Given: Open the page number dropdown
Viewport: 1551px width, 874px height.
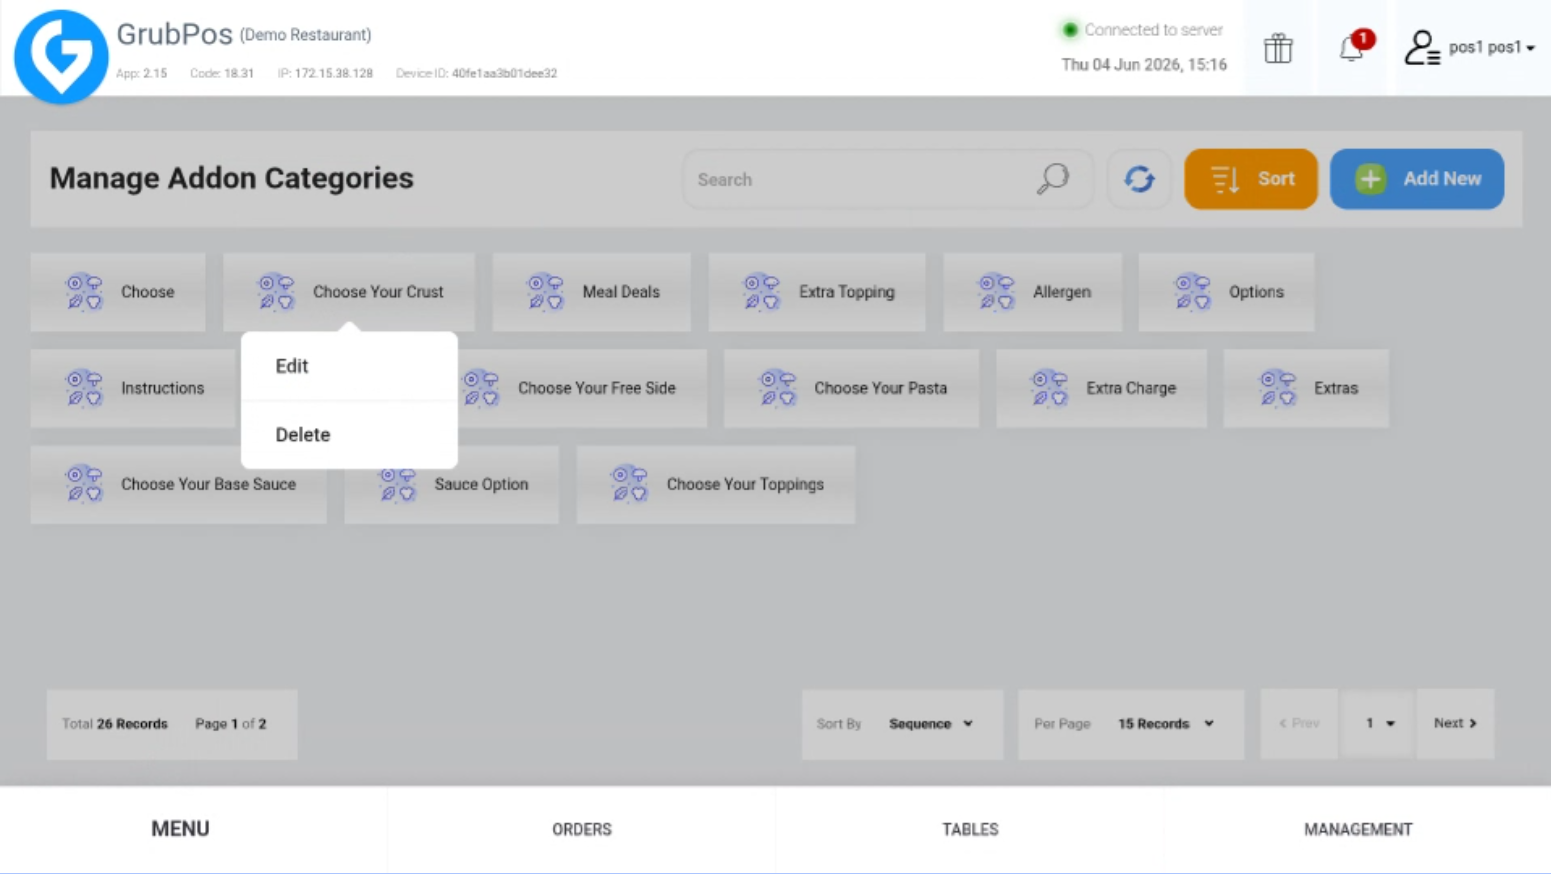Looking at the screenshot, I should tap(1378, 723).
